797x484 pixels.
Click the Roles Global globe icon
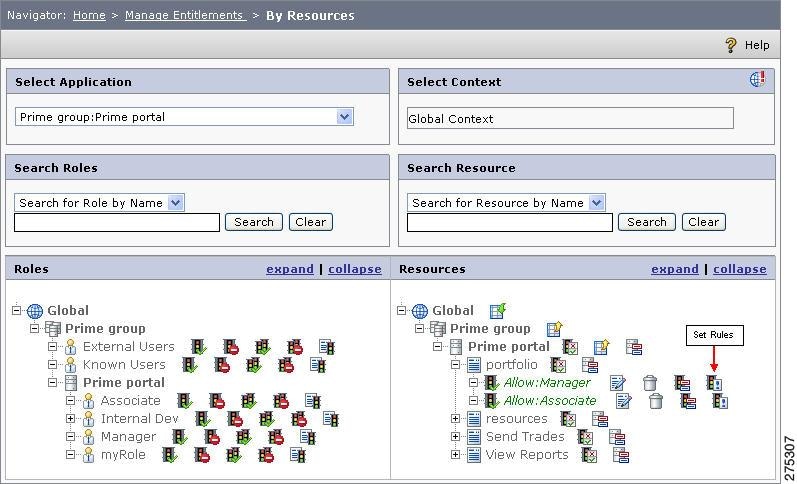[x=35, y=311]
